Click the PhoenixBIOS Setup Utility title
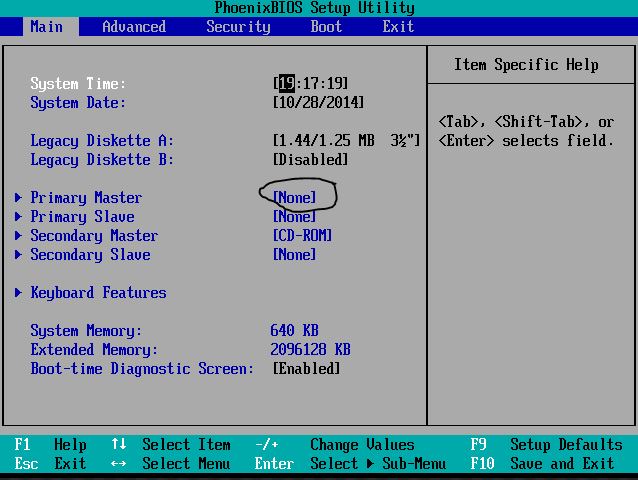Viewport: 638px width, 480px height. click(x=315, y=8)
